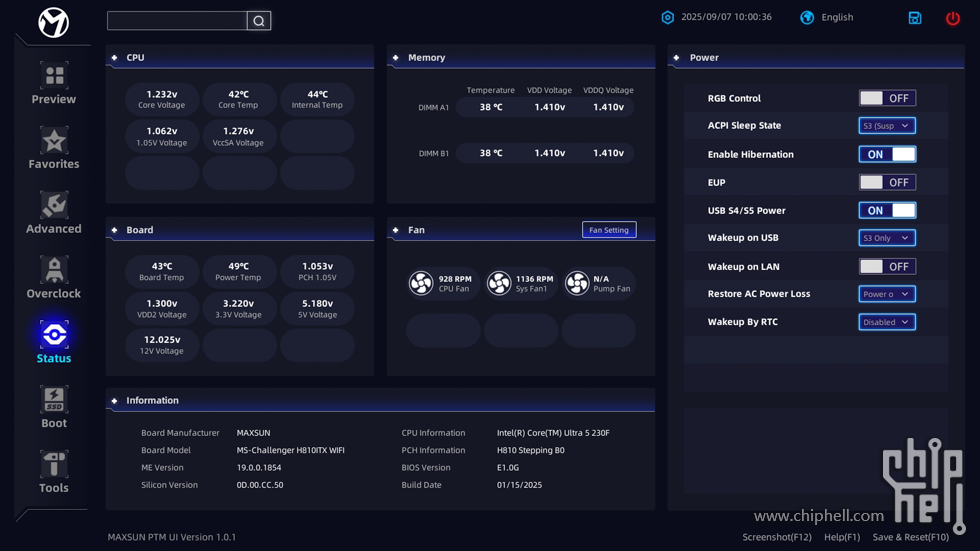
Task: Click Screenshot(F12) at bottom
Action: pyautogui.click(x=777, y=537)
